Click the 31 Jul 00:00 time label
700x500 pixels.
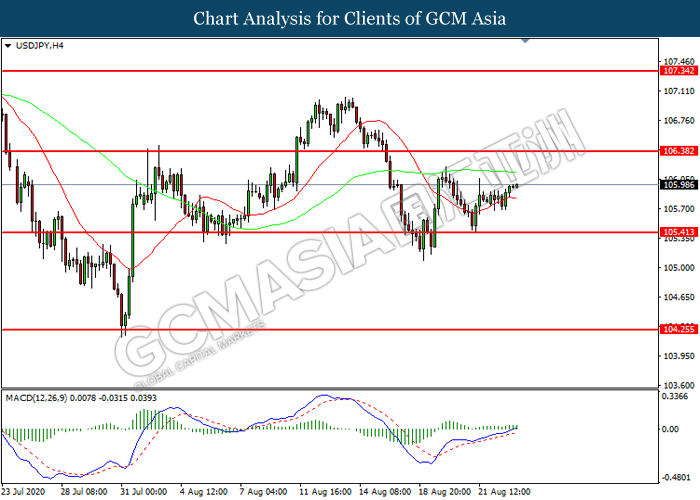coord(144,492)
